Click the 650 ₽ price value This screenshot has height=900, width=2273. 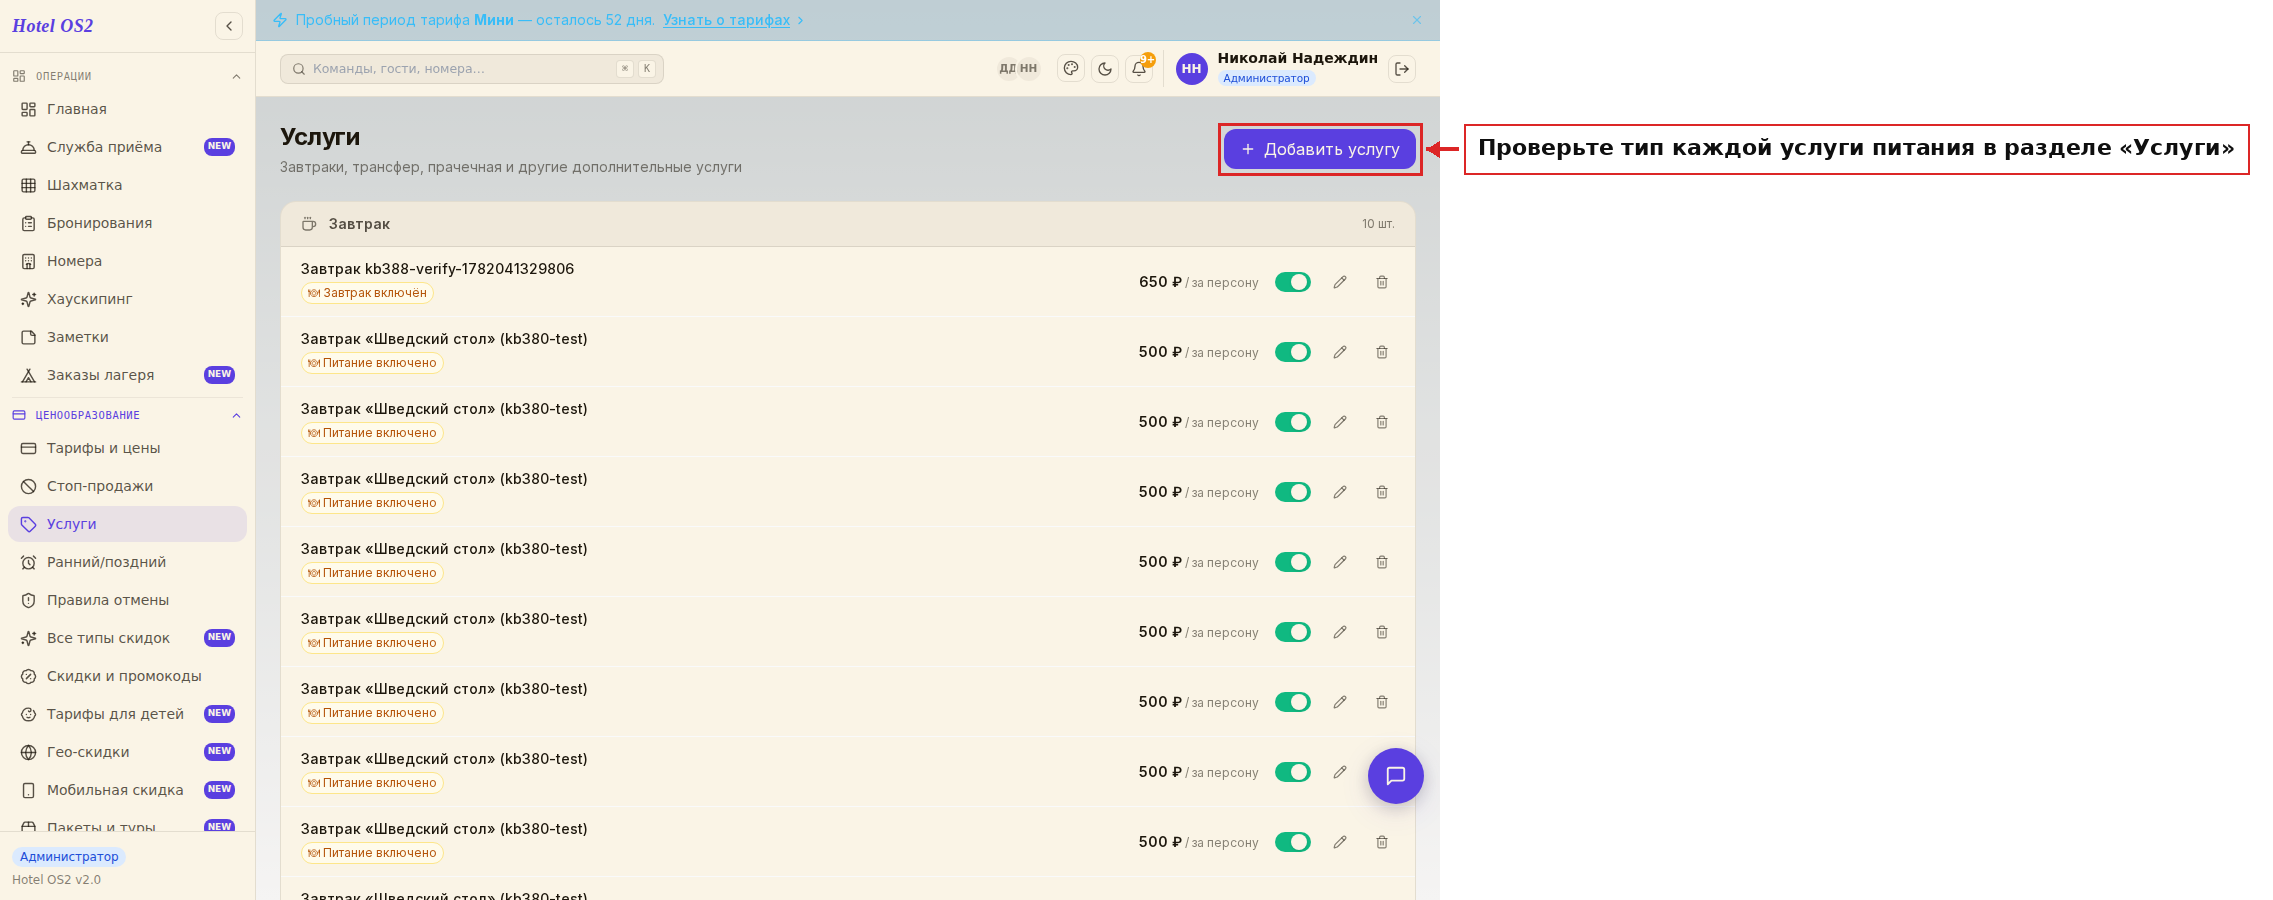1160,282
